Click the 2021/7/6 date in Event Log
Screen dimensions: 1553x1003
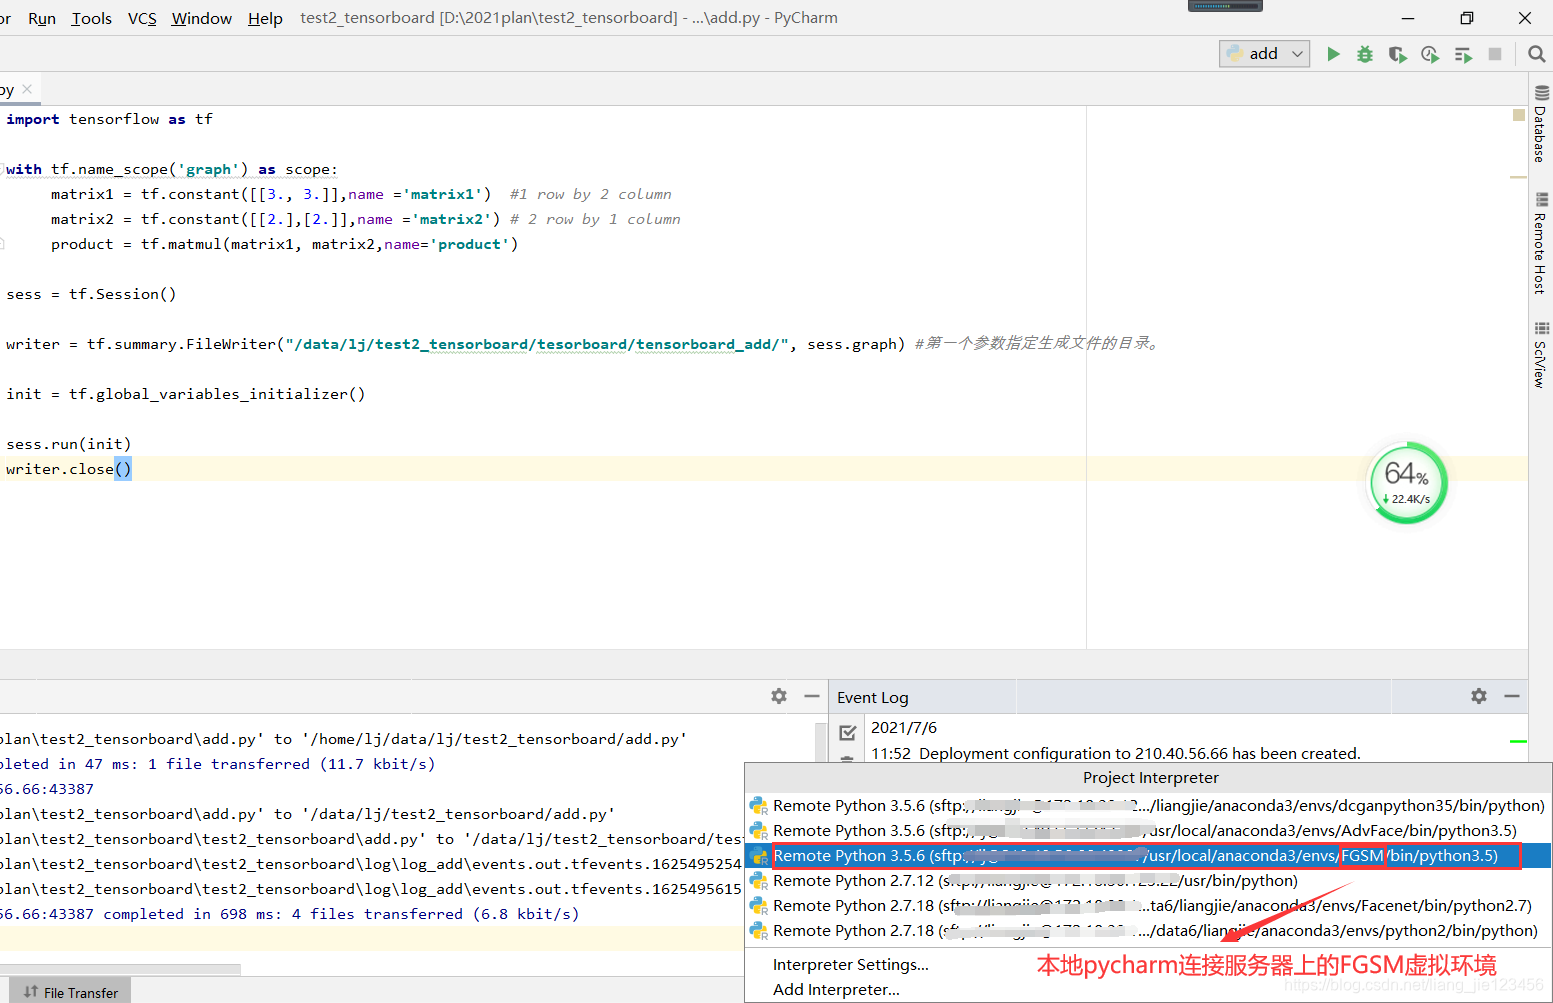[904, 728]
